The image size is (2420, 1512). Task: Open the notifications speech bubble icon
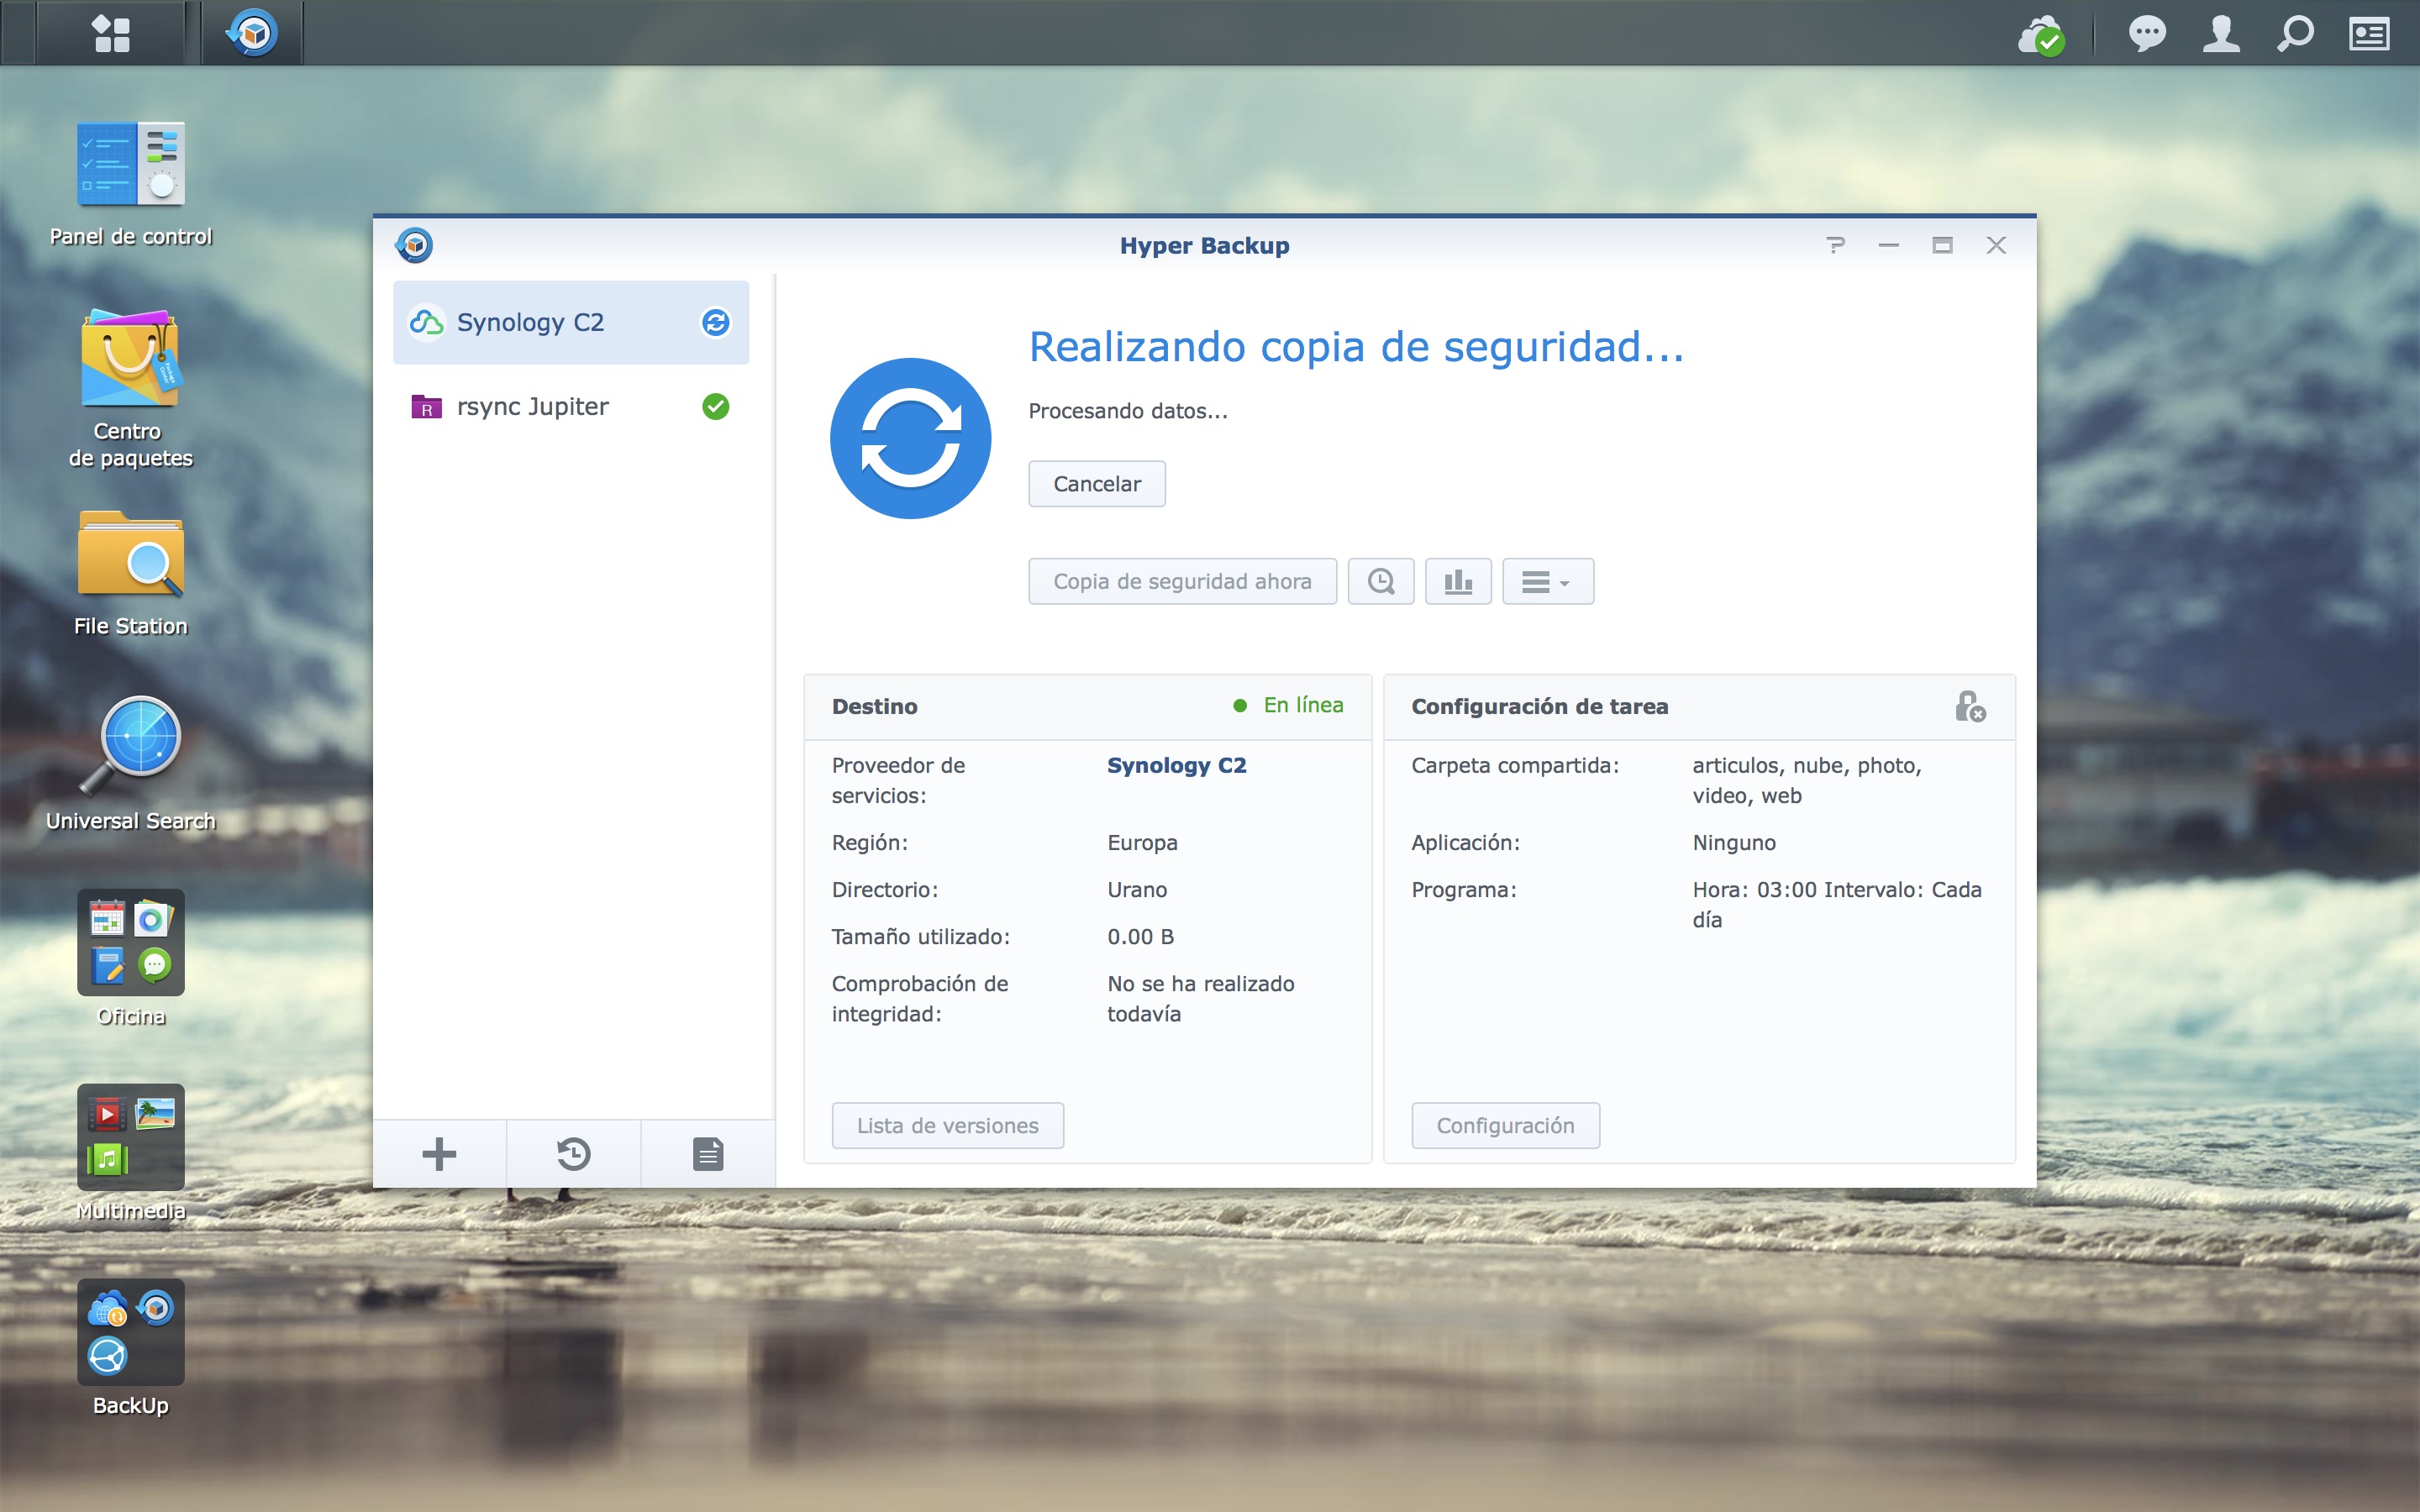[x=2147, y=34]
